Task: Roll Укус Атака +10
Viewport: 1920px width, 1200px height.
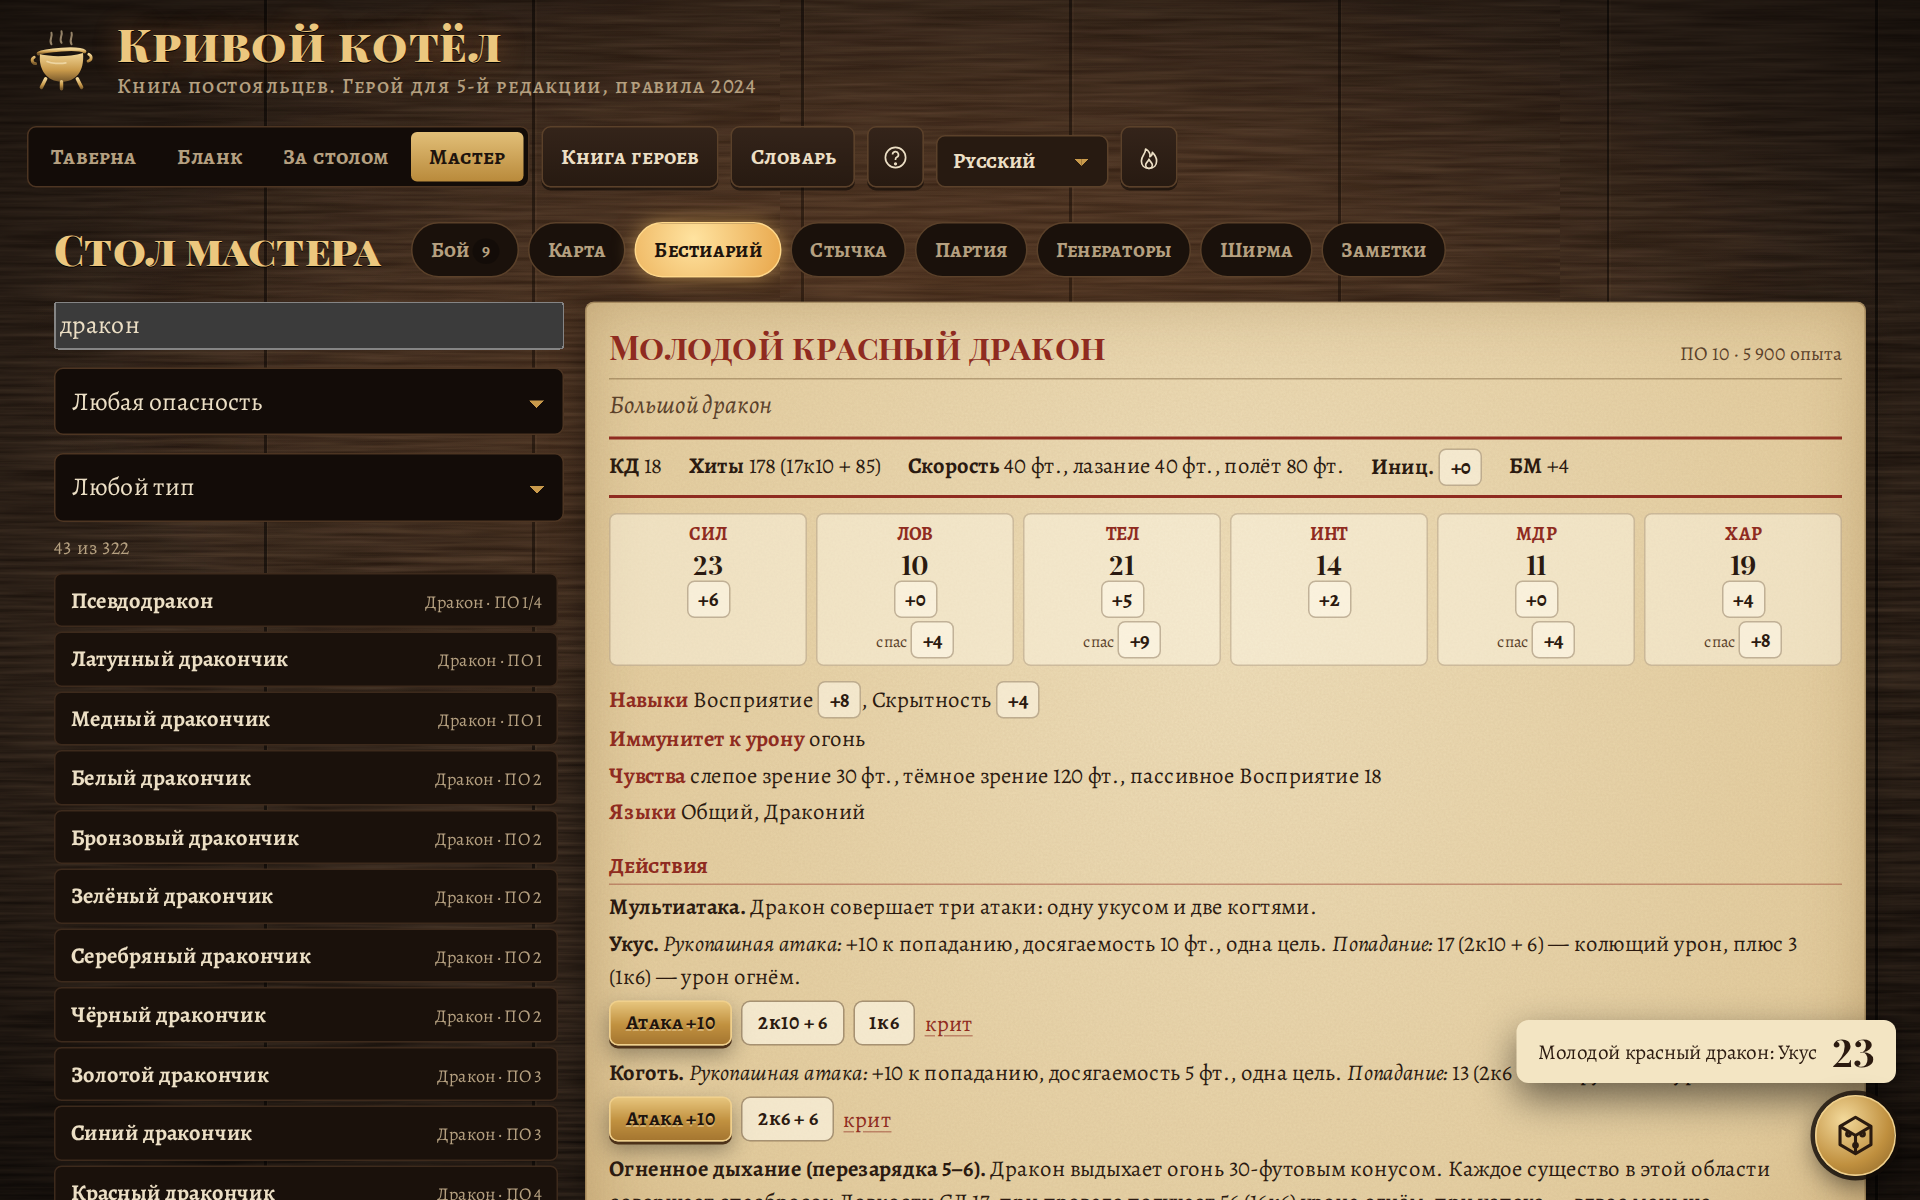Action: pos(670,1023)
